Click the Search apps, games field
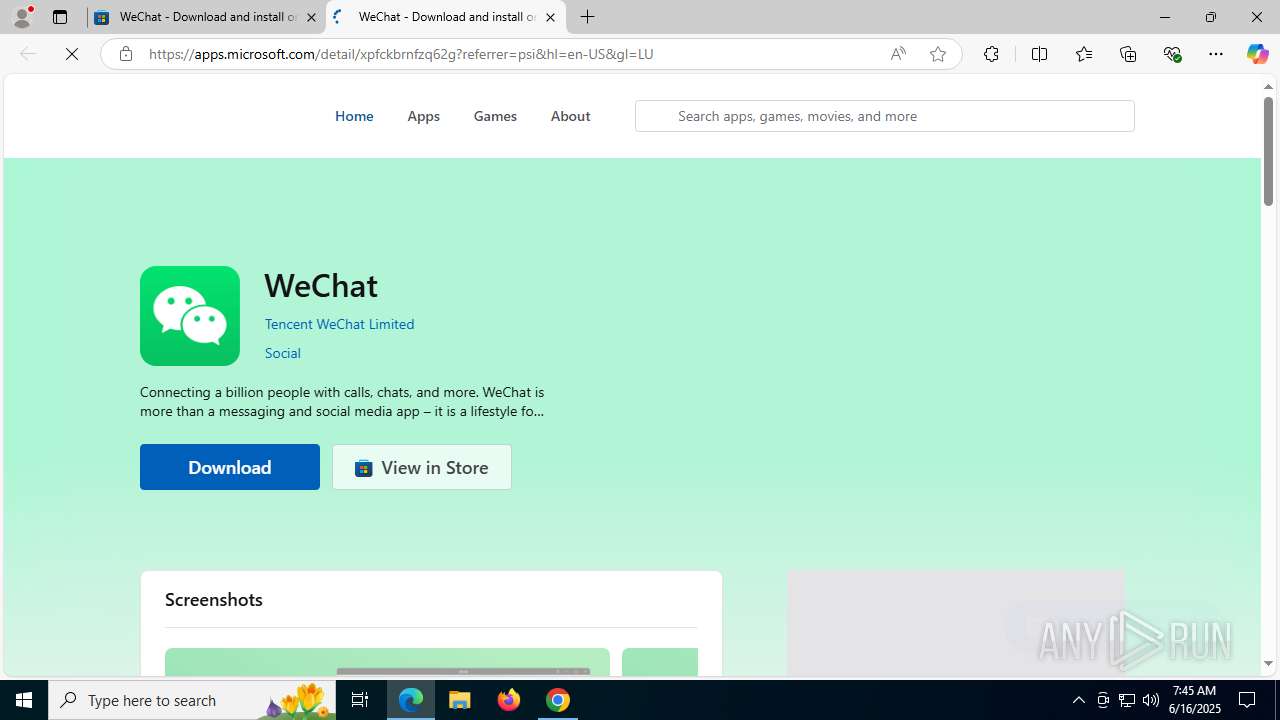Screen dimensions: 1280x720 click(885, 116)
